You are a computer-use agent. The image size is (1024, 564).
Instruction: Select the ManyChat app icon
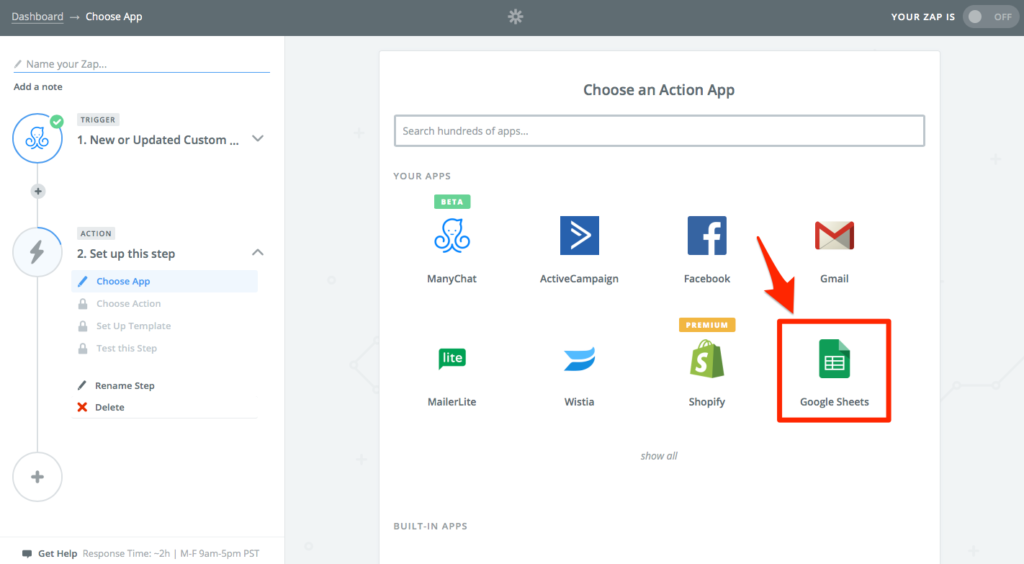[452, 236]
